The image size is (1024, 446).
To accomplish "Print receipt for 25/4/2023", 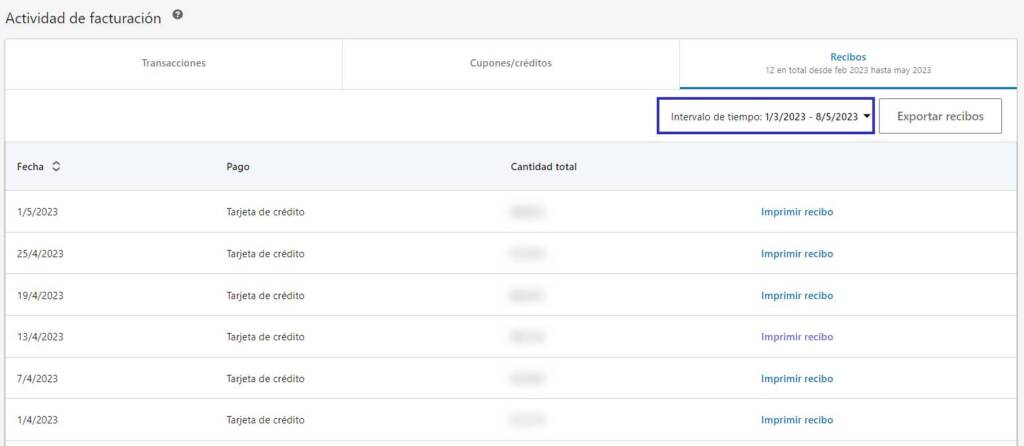I will (x=796, y=254).
